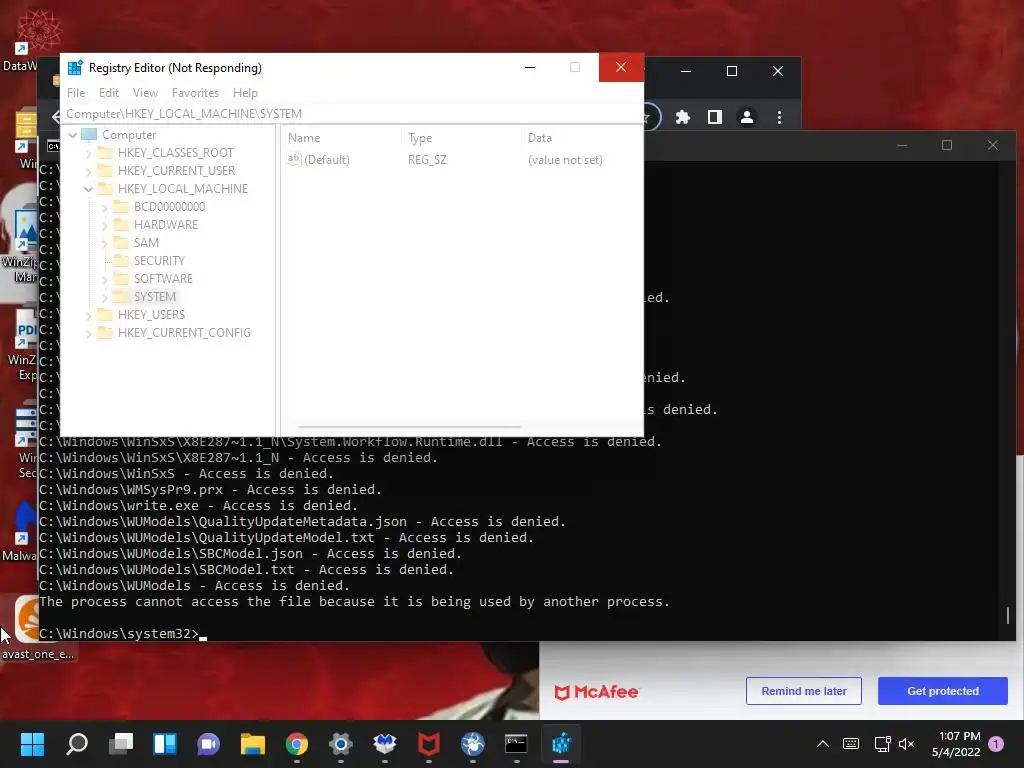Click muted volume tray icon

click(x=906, y=744)
